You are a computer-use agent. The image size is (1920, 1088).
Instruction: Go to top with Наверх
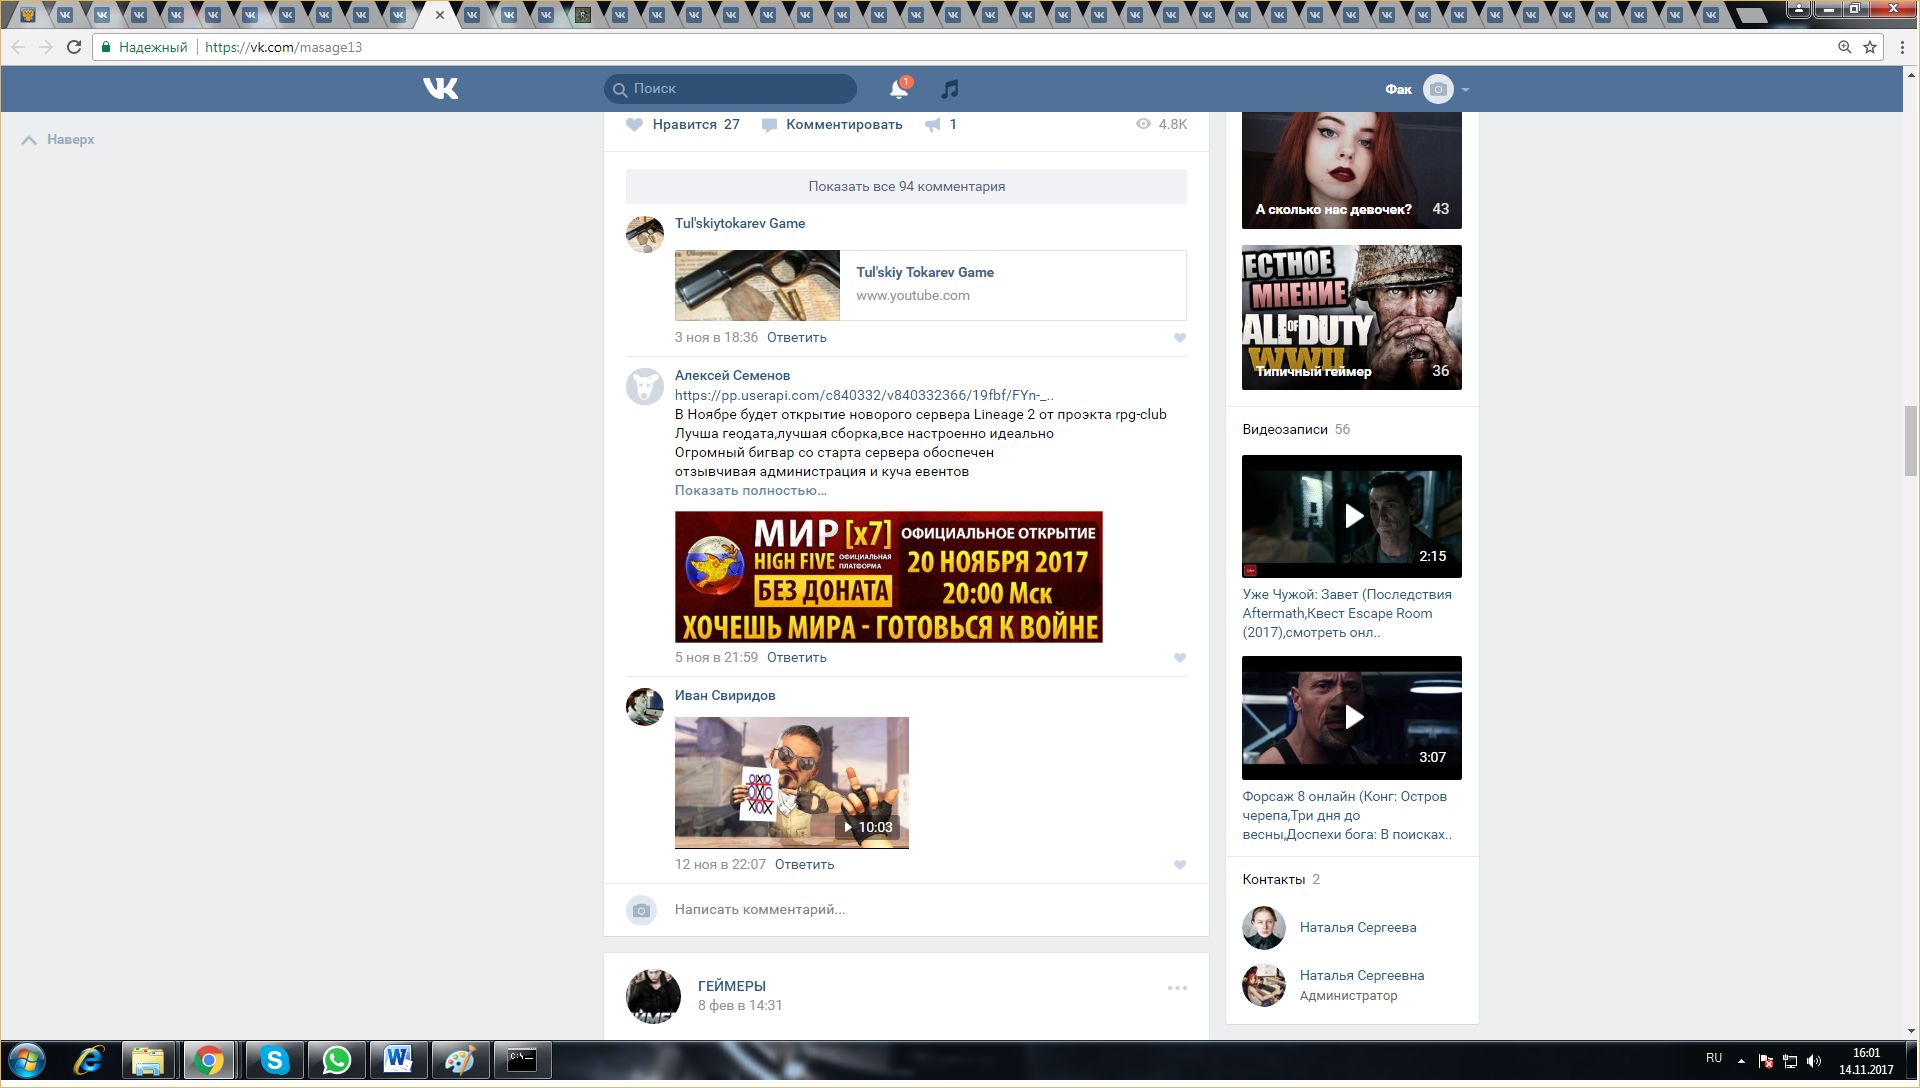click(58, 140)
